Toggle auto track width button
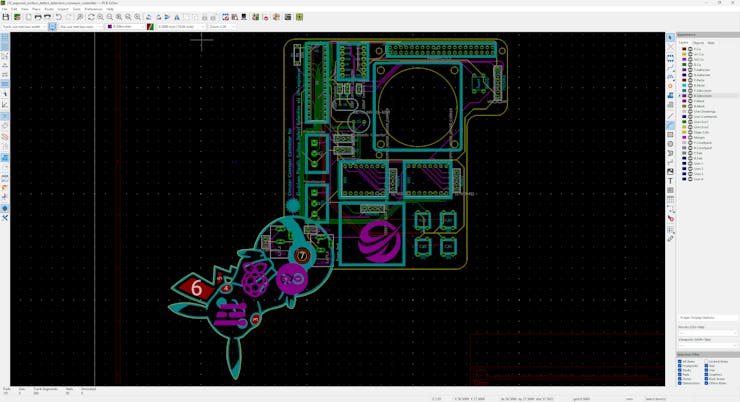Screen dimensions: 740x402 coord(52,27)
